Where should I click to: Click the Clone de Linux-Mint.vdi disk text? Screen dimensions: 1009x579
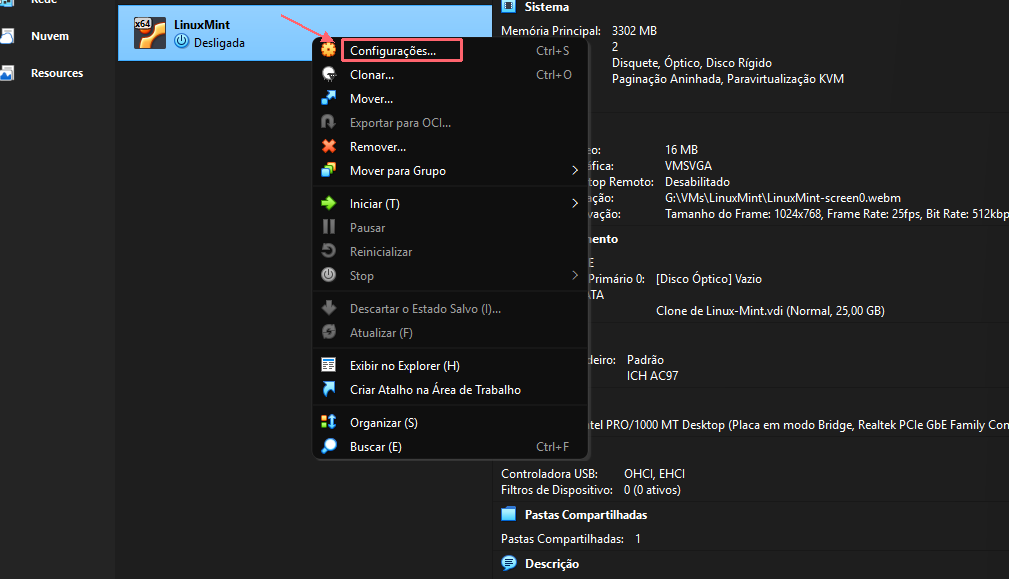coord(770,311)
